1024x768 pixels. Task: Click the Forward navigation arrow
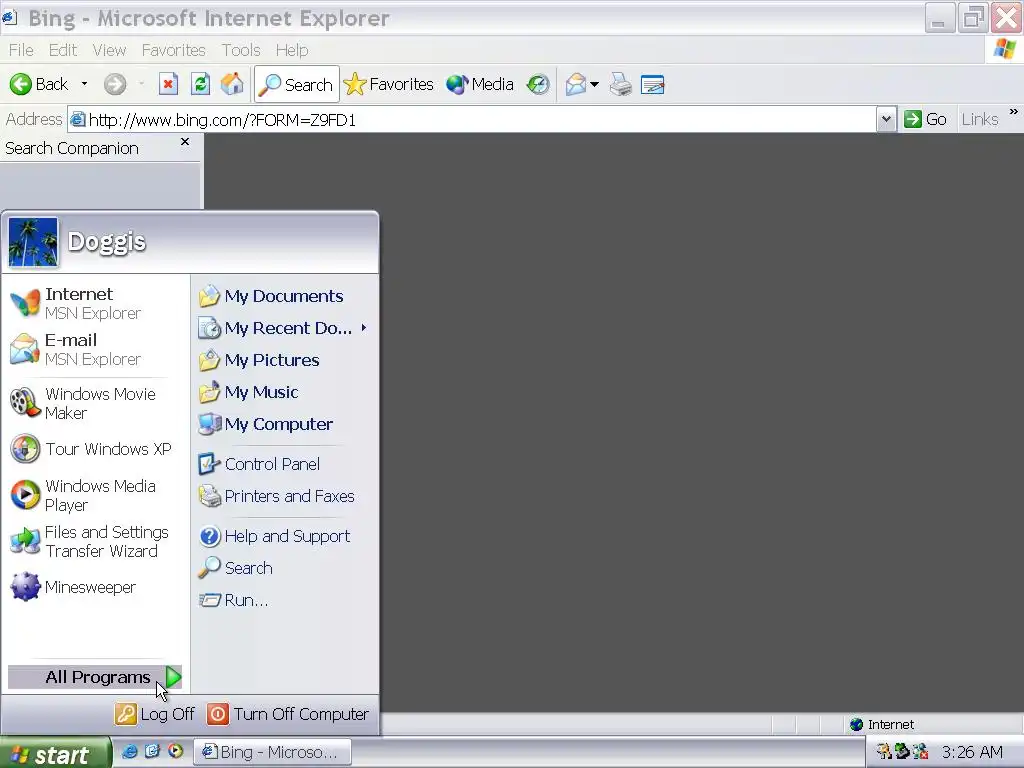click(115, 84)
